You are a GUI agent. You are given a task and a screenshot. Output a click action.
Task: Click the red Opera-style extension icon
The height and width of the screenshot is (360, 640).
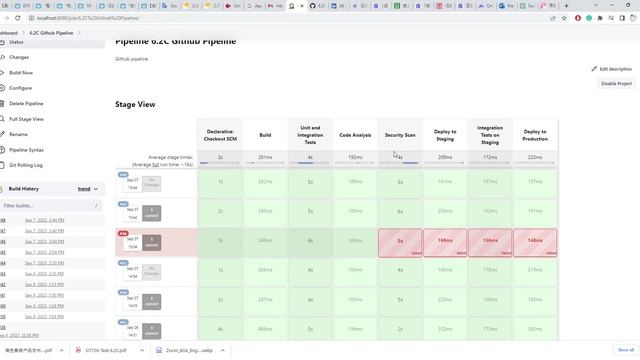click(578, 18)
